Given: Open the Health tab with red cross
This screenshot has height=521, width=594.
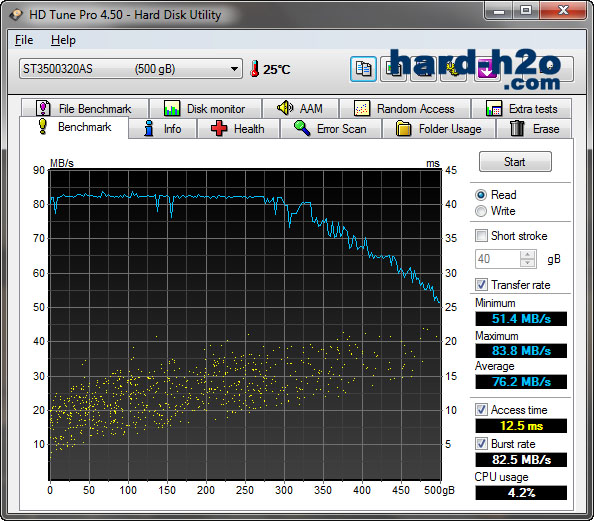Looking at the screenshot, I should (238, 129).
